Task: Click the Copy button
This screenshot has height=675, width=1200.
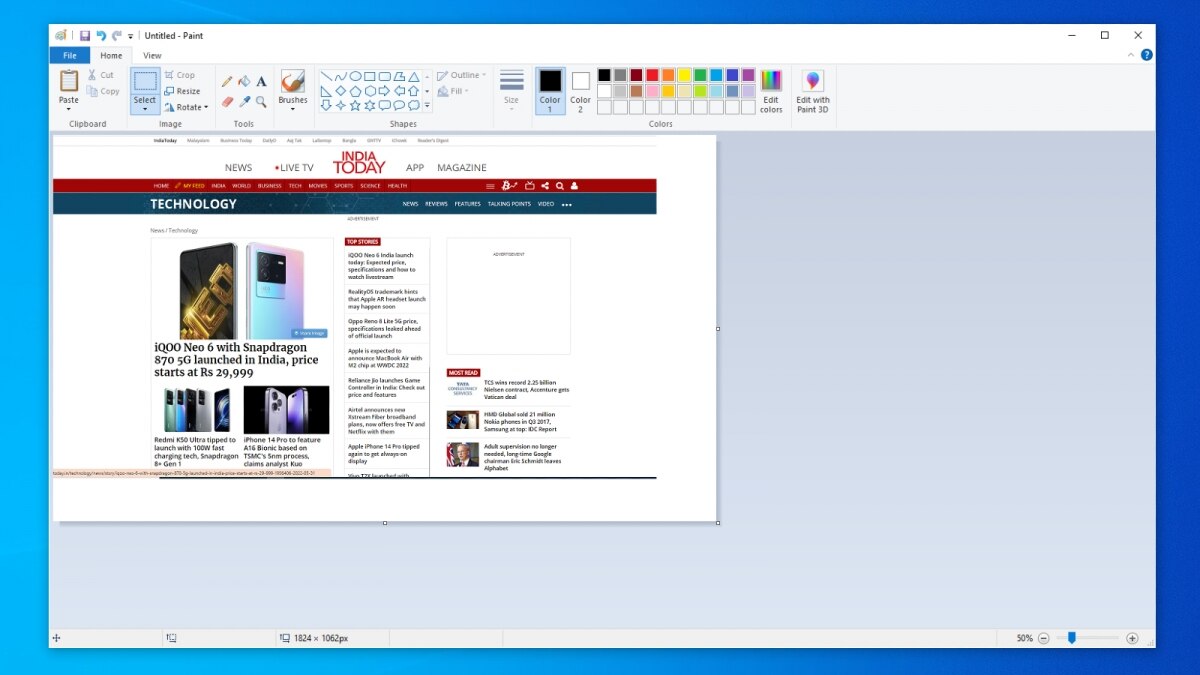Action: 103,91
